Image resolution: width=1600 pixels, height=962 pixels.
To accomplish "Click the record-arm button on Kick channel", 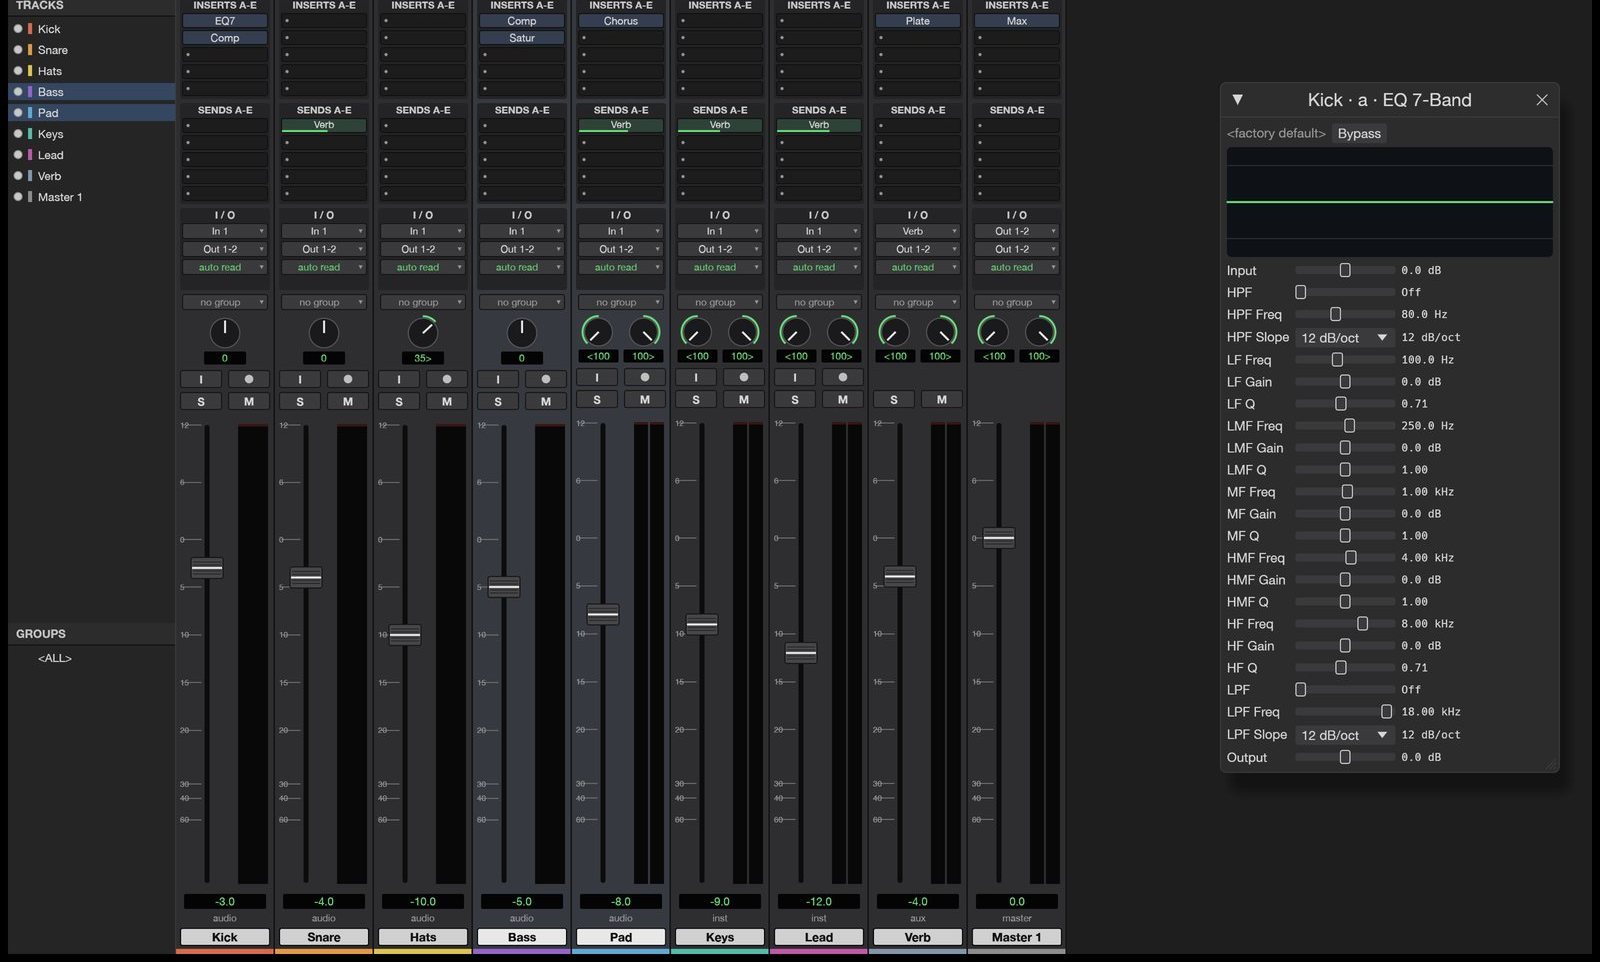I will (x=249, y=379).
